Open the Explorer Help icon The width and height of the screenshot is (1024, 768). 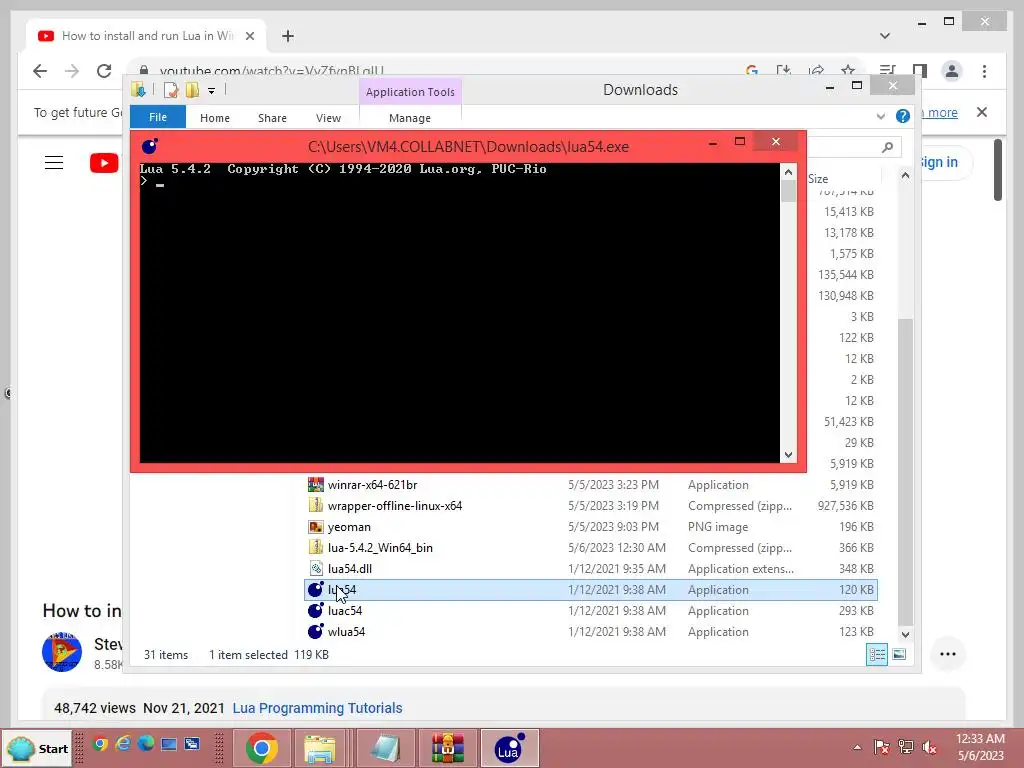point(903,116)
